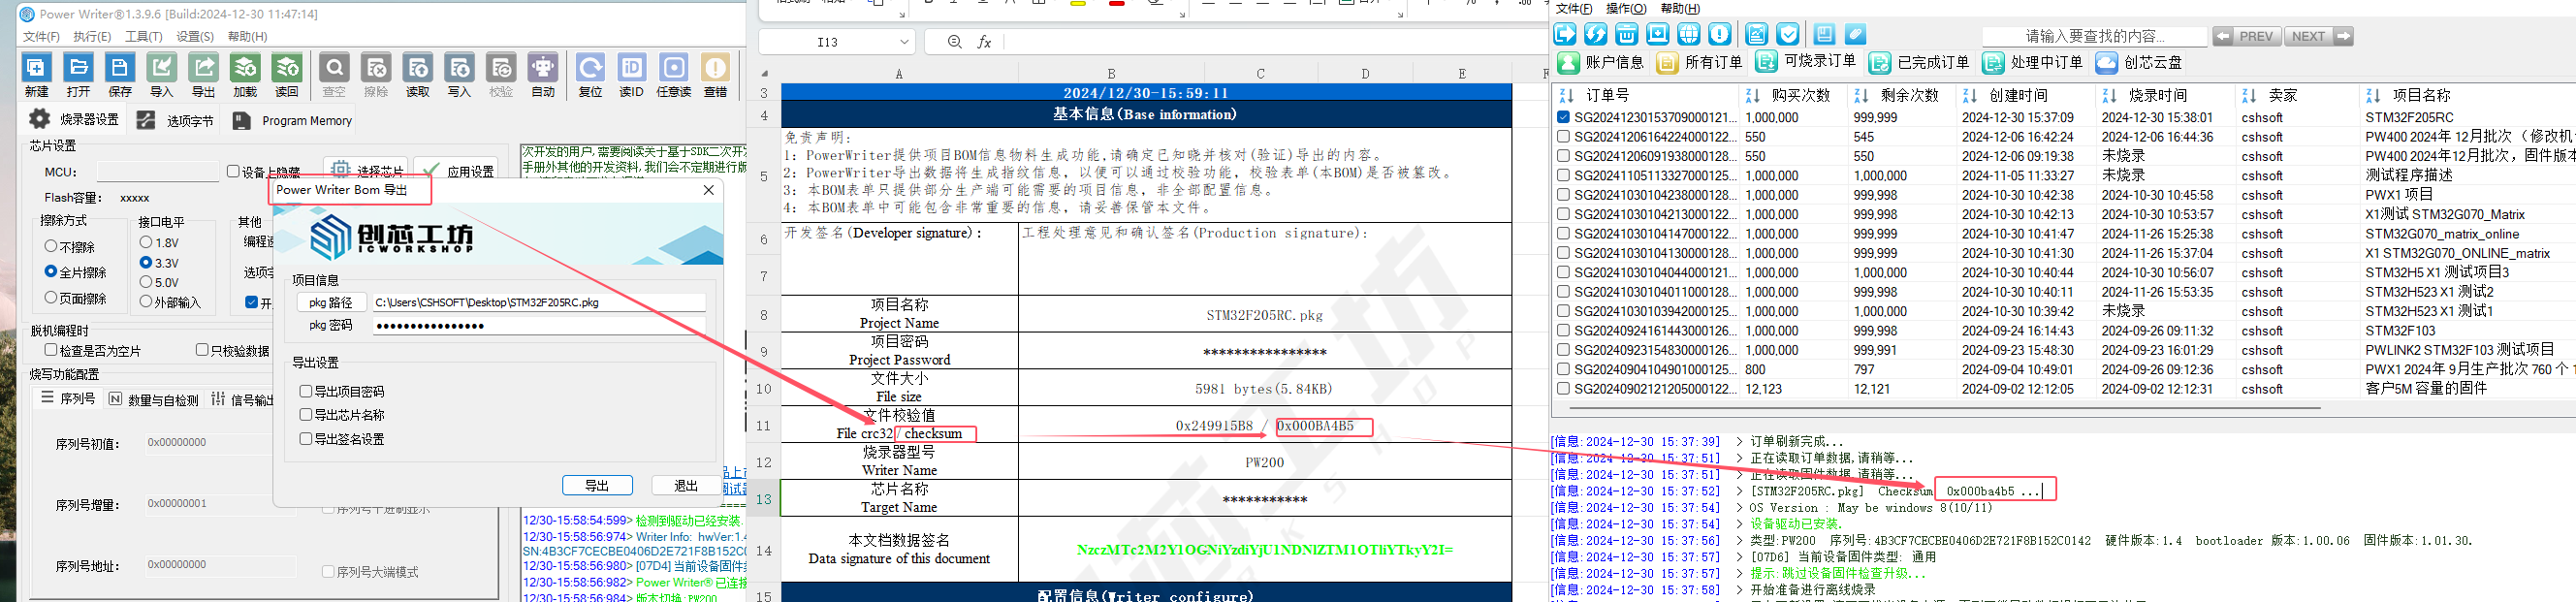Open 执行(E) menu in Power Writer
2576x602 pixels.
pyautogui.click(x=92, y=37)
